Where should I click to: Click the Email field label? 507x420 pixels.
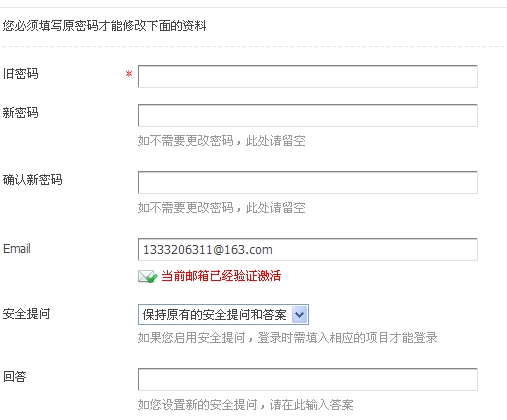coord(17,249)
